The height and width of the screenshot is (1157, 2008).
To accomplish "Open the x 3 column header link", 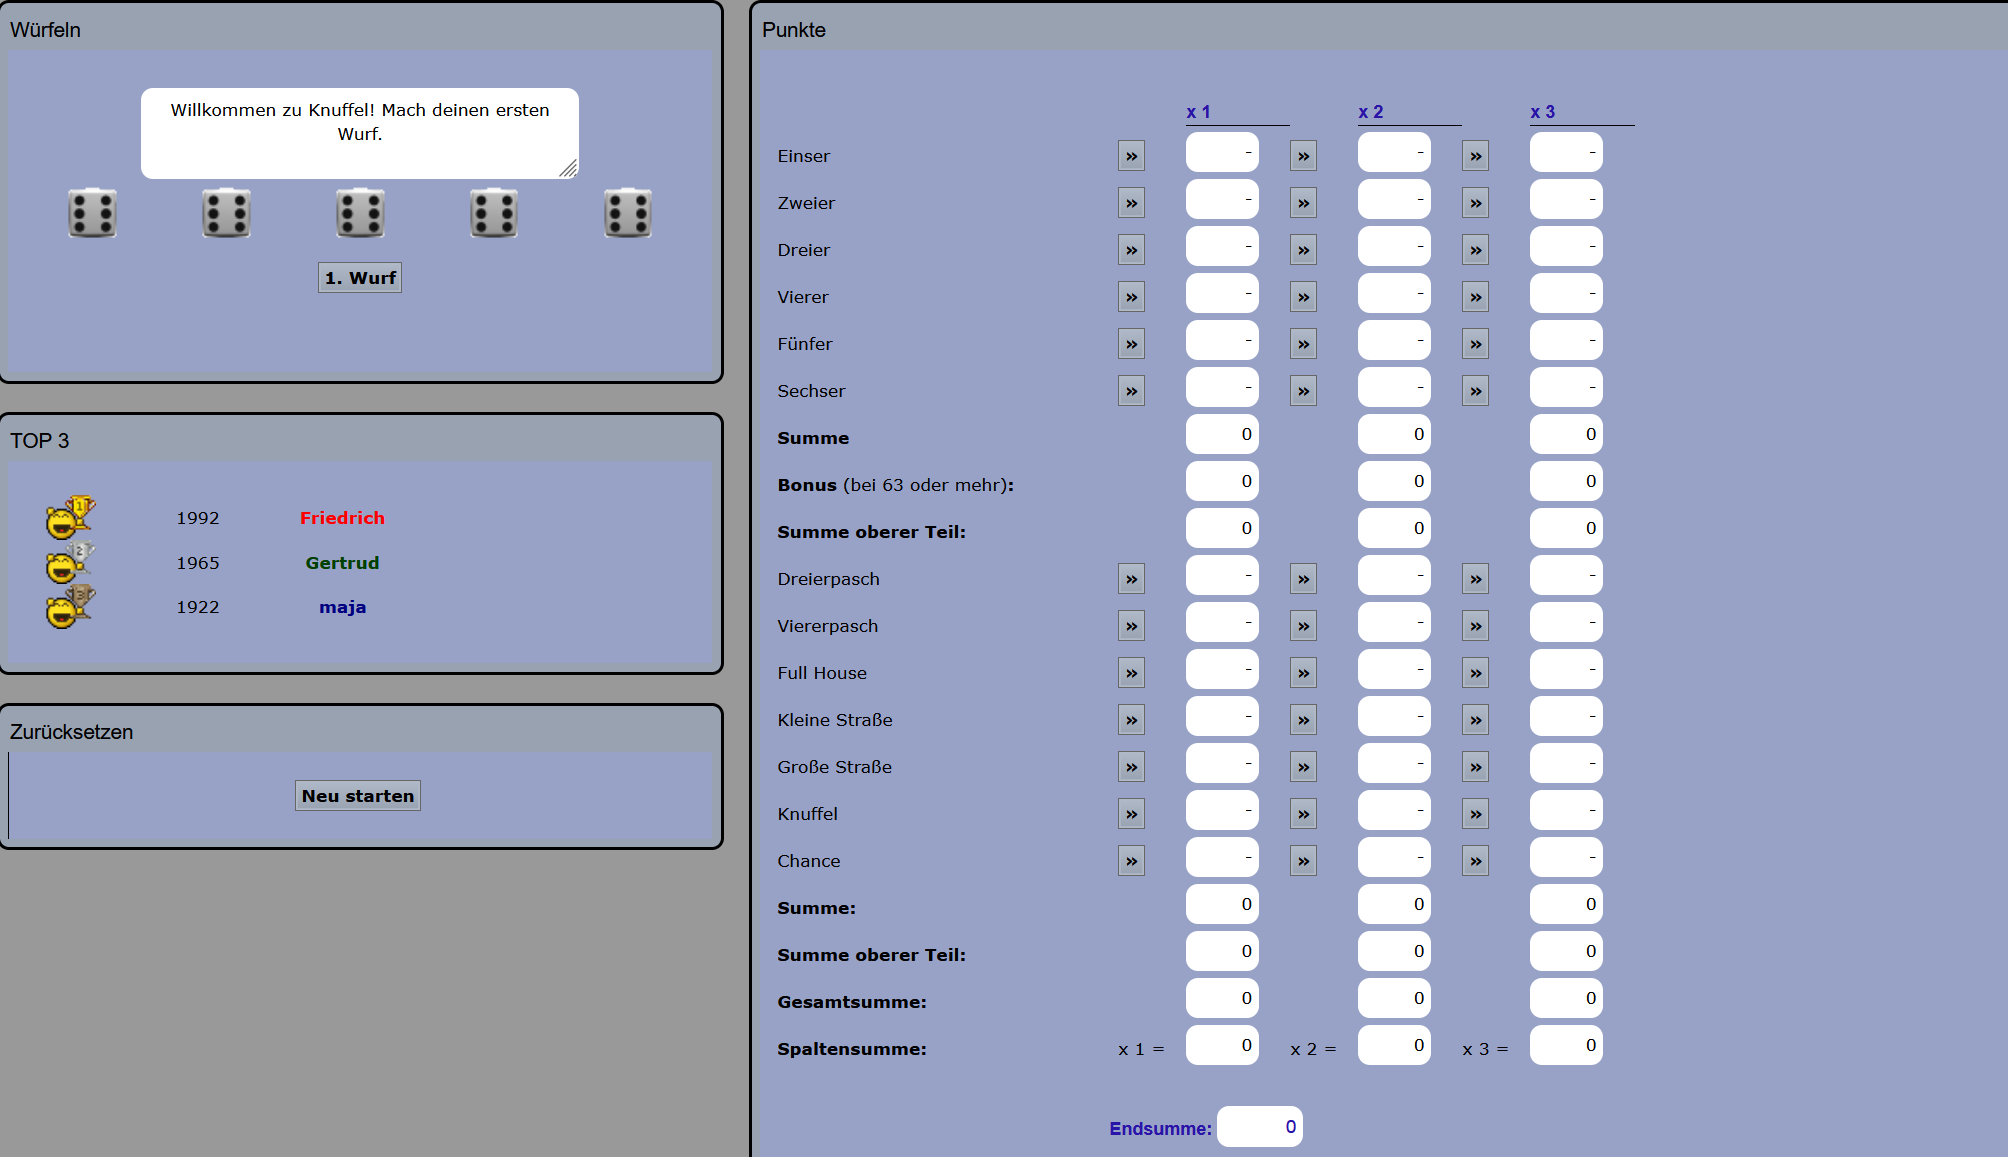I will click(x=1542, y=112).
